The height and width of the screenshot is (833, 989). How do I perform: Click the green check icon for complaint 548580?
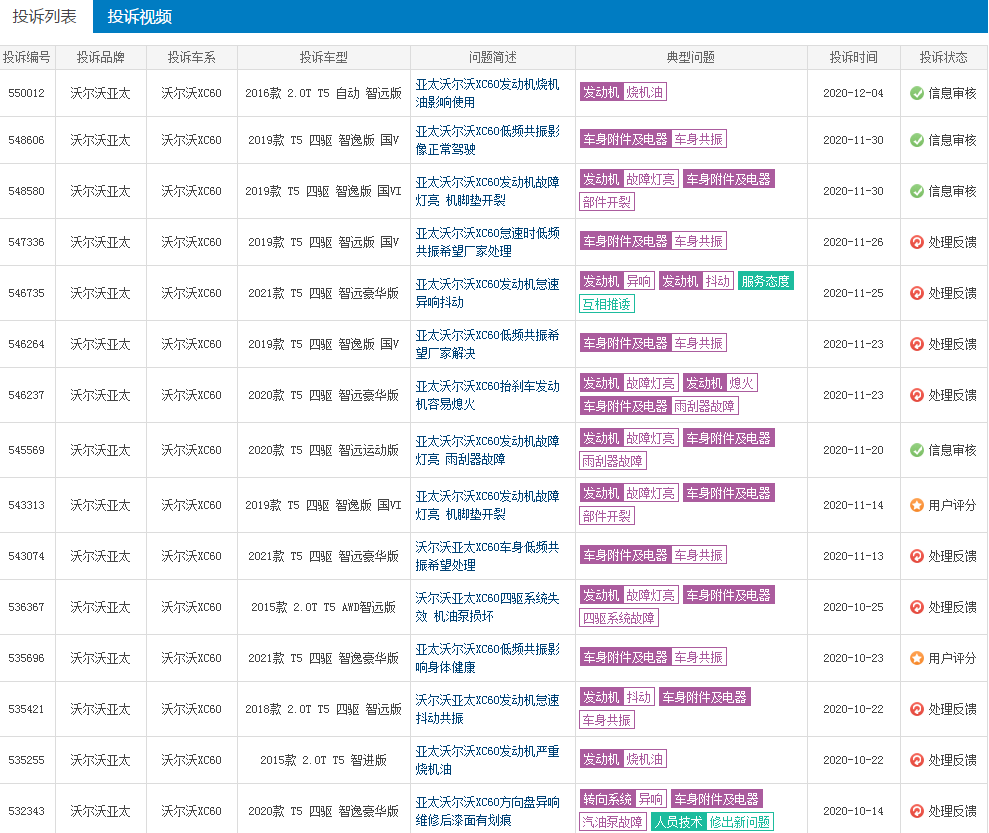point(917,191)
